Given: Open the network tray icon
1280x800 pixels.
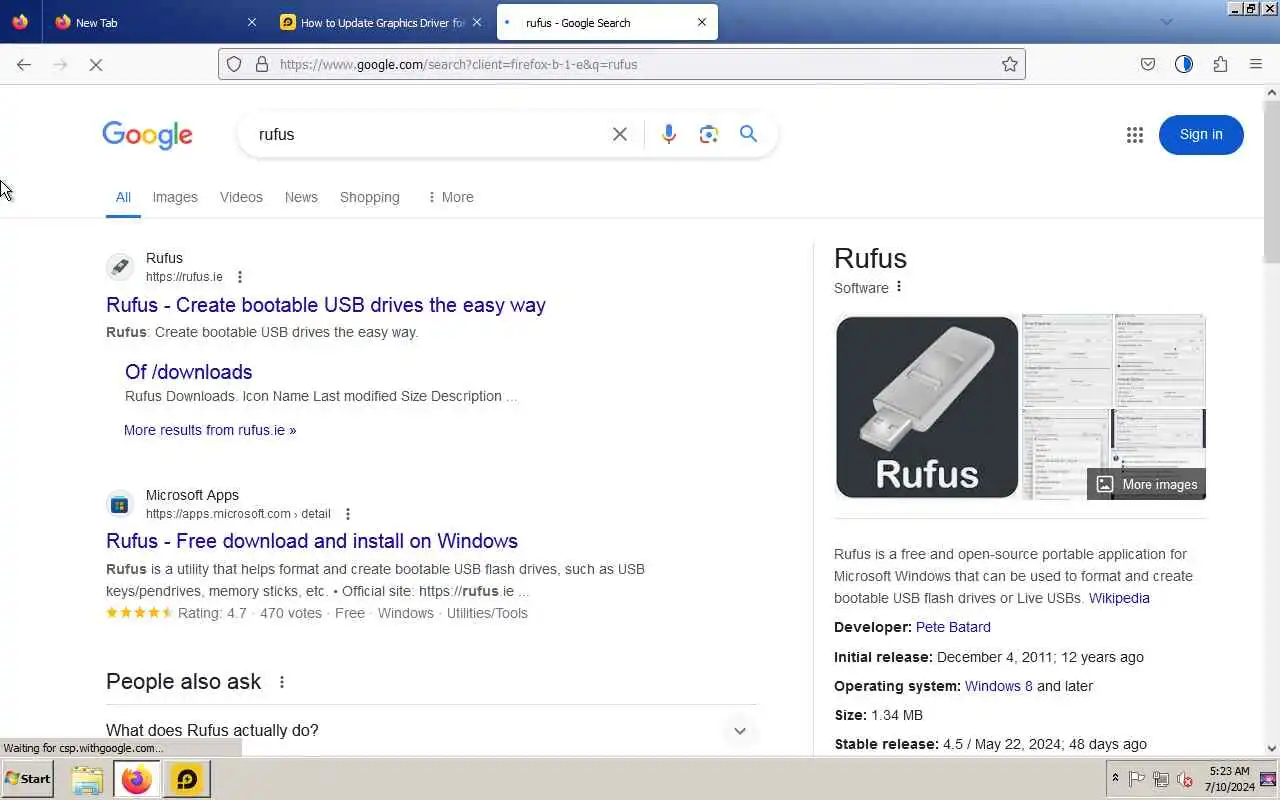Looking at the screenshot, I should pyautogui.click(x=1161, y=779).
